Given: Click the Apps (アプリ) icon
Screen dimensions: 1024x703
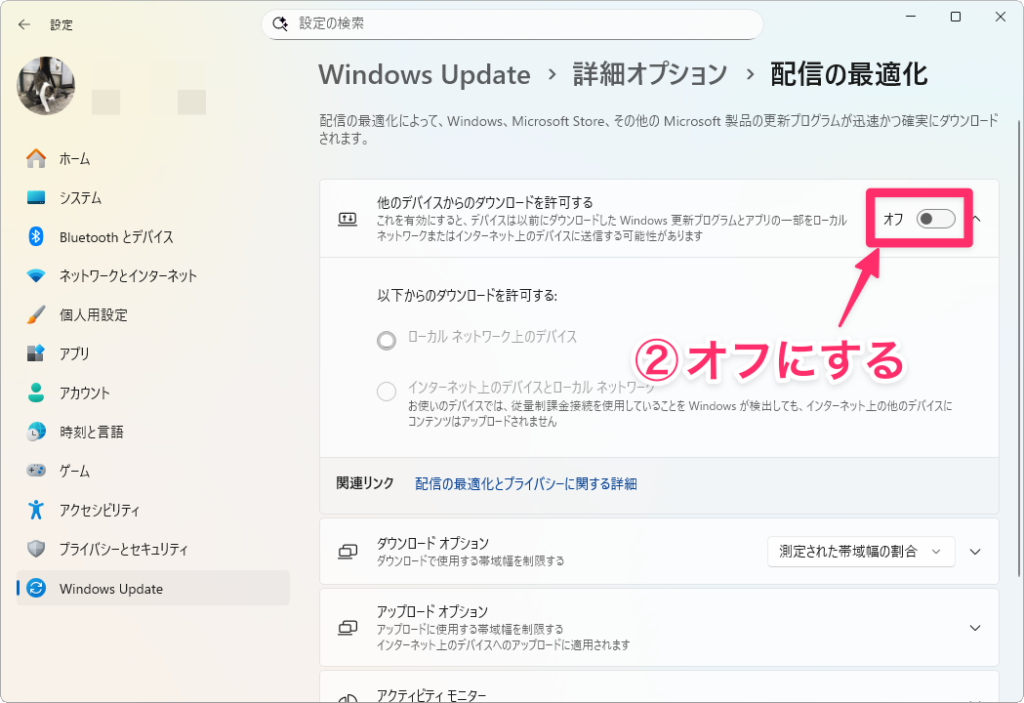Looking at the screenshot, I should click(x=36, y=354).
